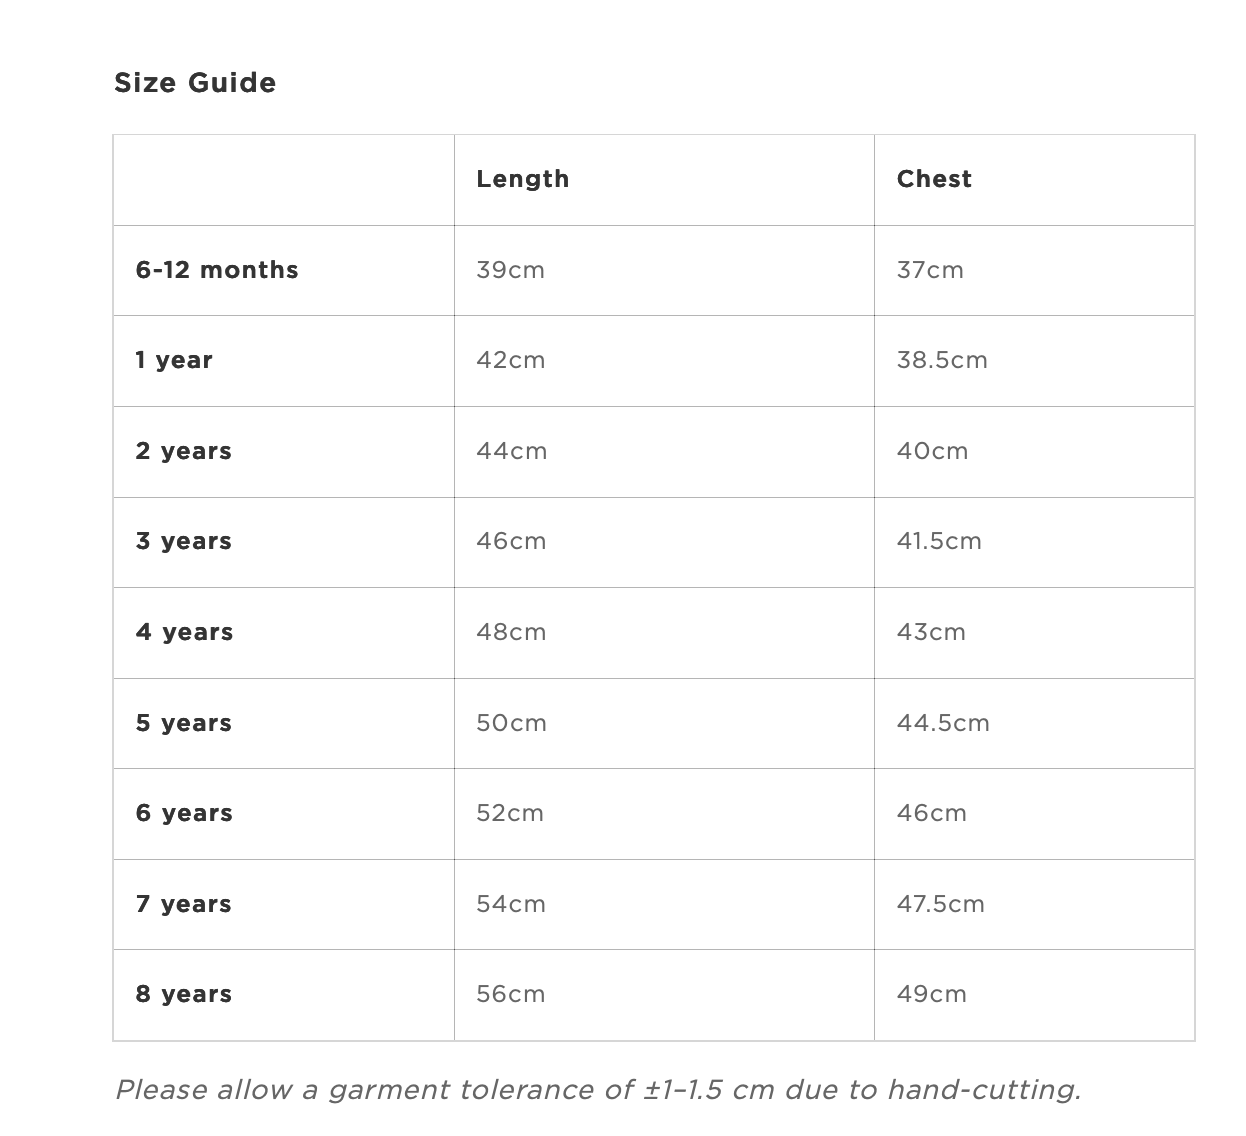Select the 6 years row label
The image size is (1246, 1136).
tap(185, 813)
